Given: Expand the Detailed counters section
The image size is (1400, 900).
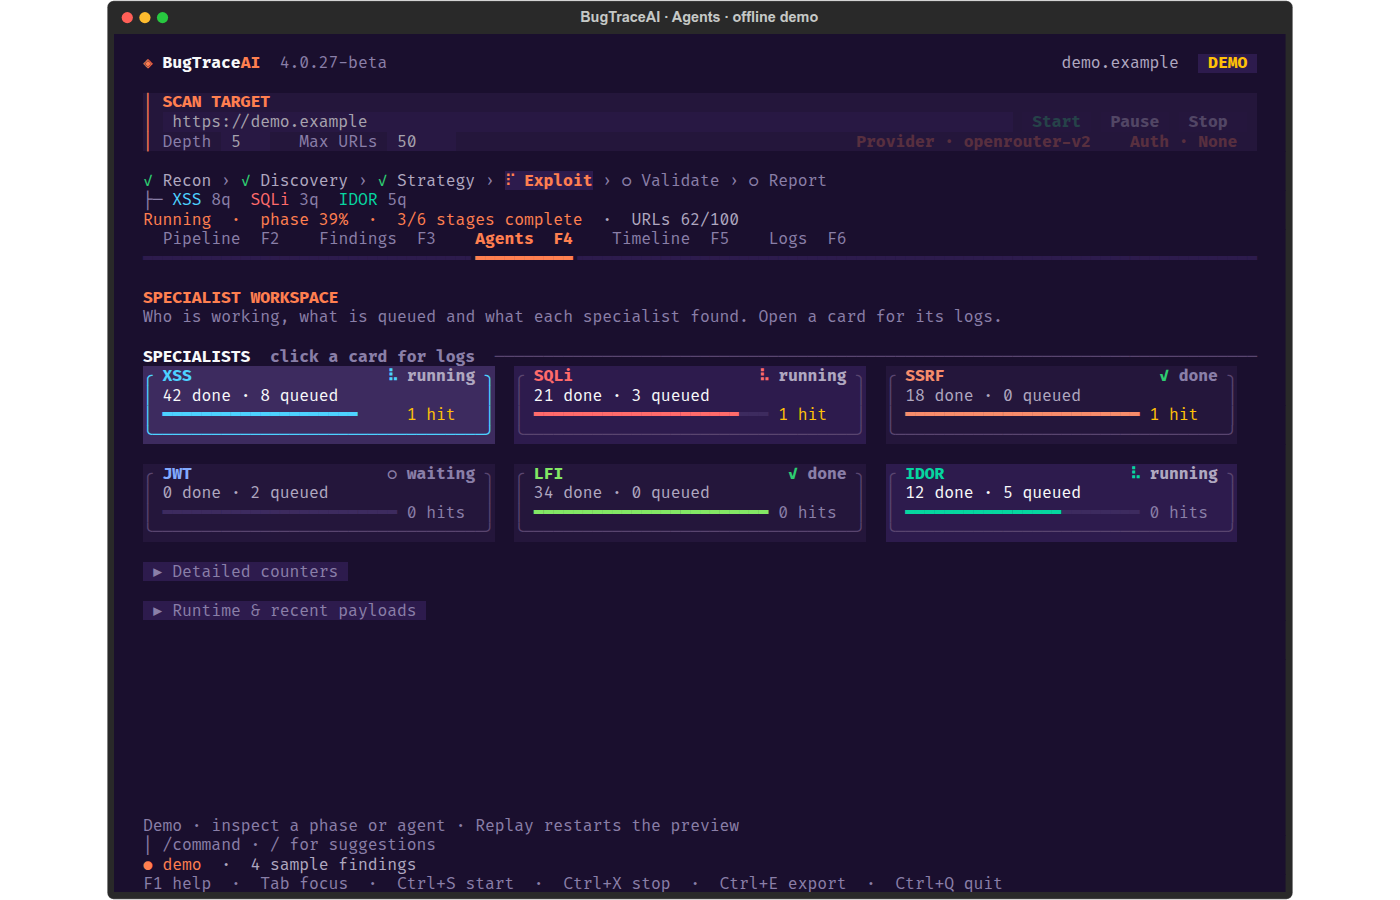Looking at the screenshot, I should [x=246, y=572].
